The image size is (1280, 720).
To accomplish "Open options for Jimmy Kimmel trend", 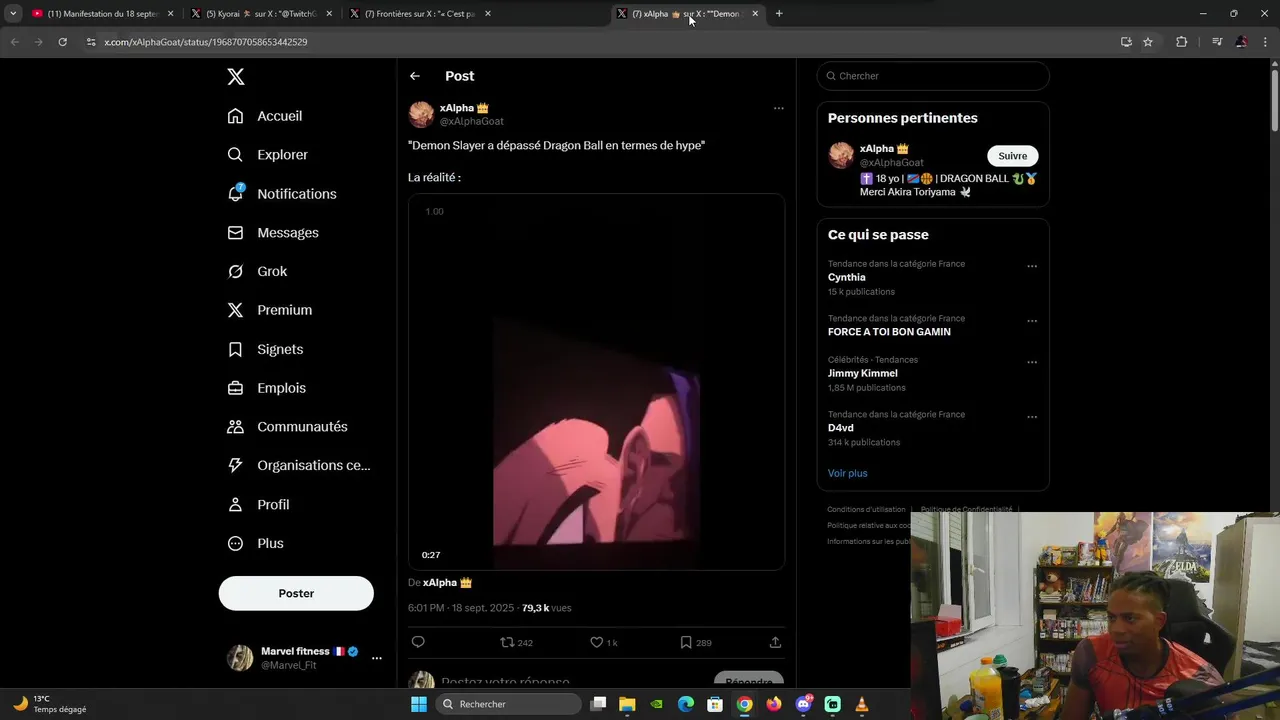I will (1032, 362).
